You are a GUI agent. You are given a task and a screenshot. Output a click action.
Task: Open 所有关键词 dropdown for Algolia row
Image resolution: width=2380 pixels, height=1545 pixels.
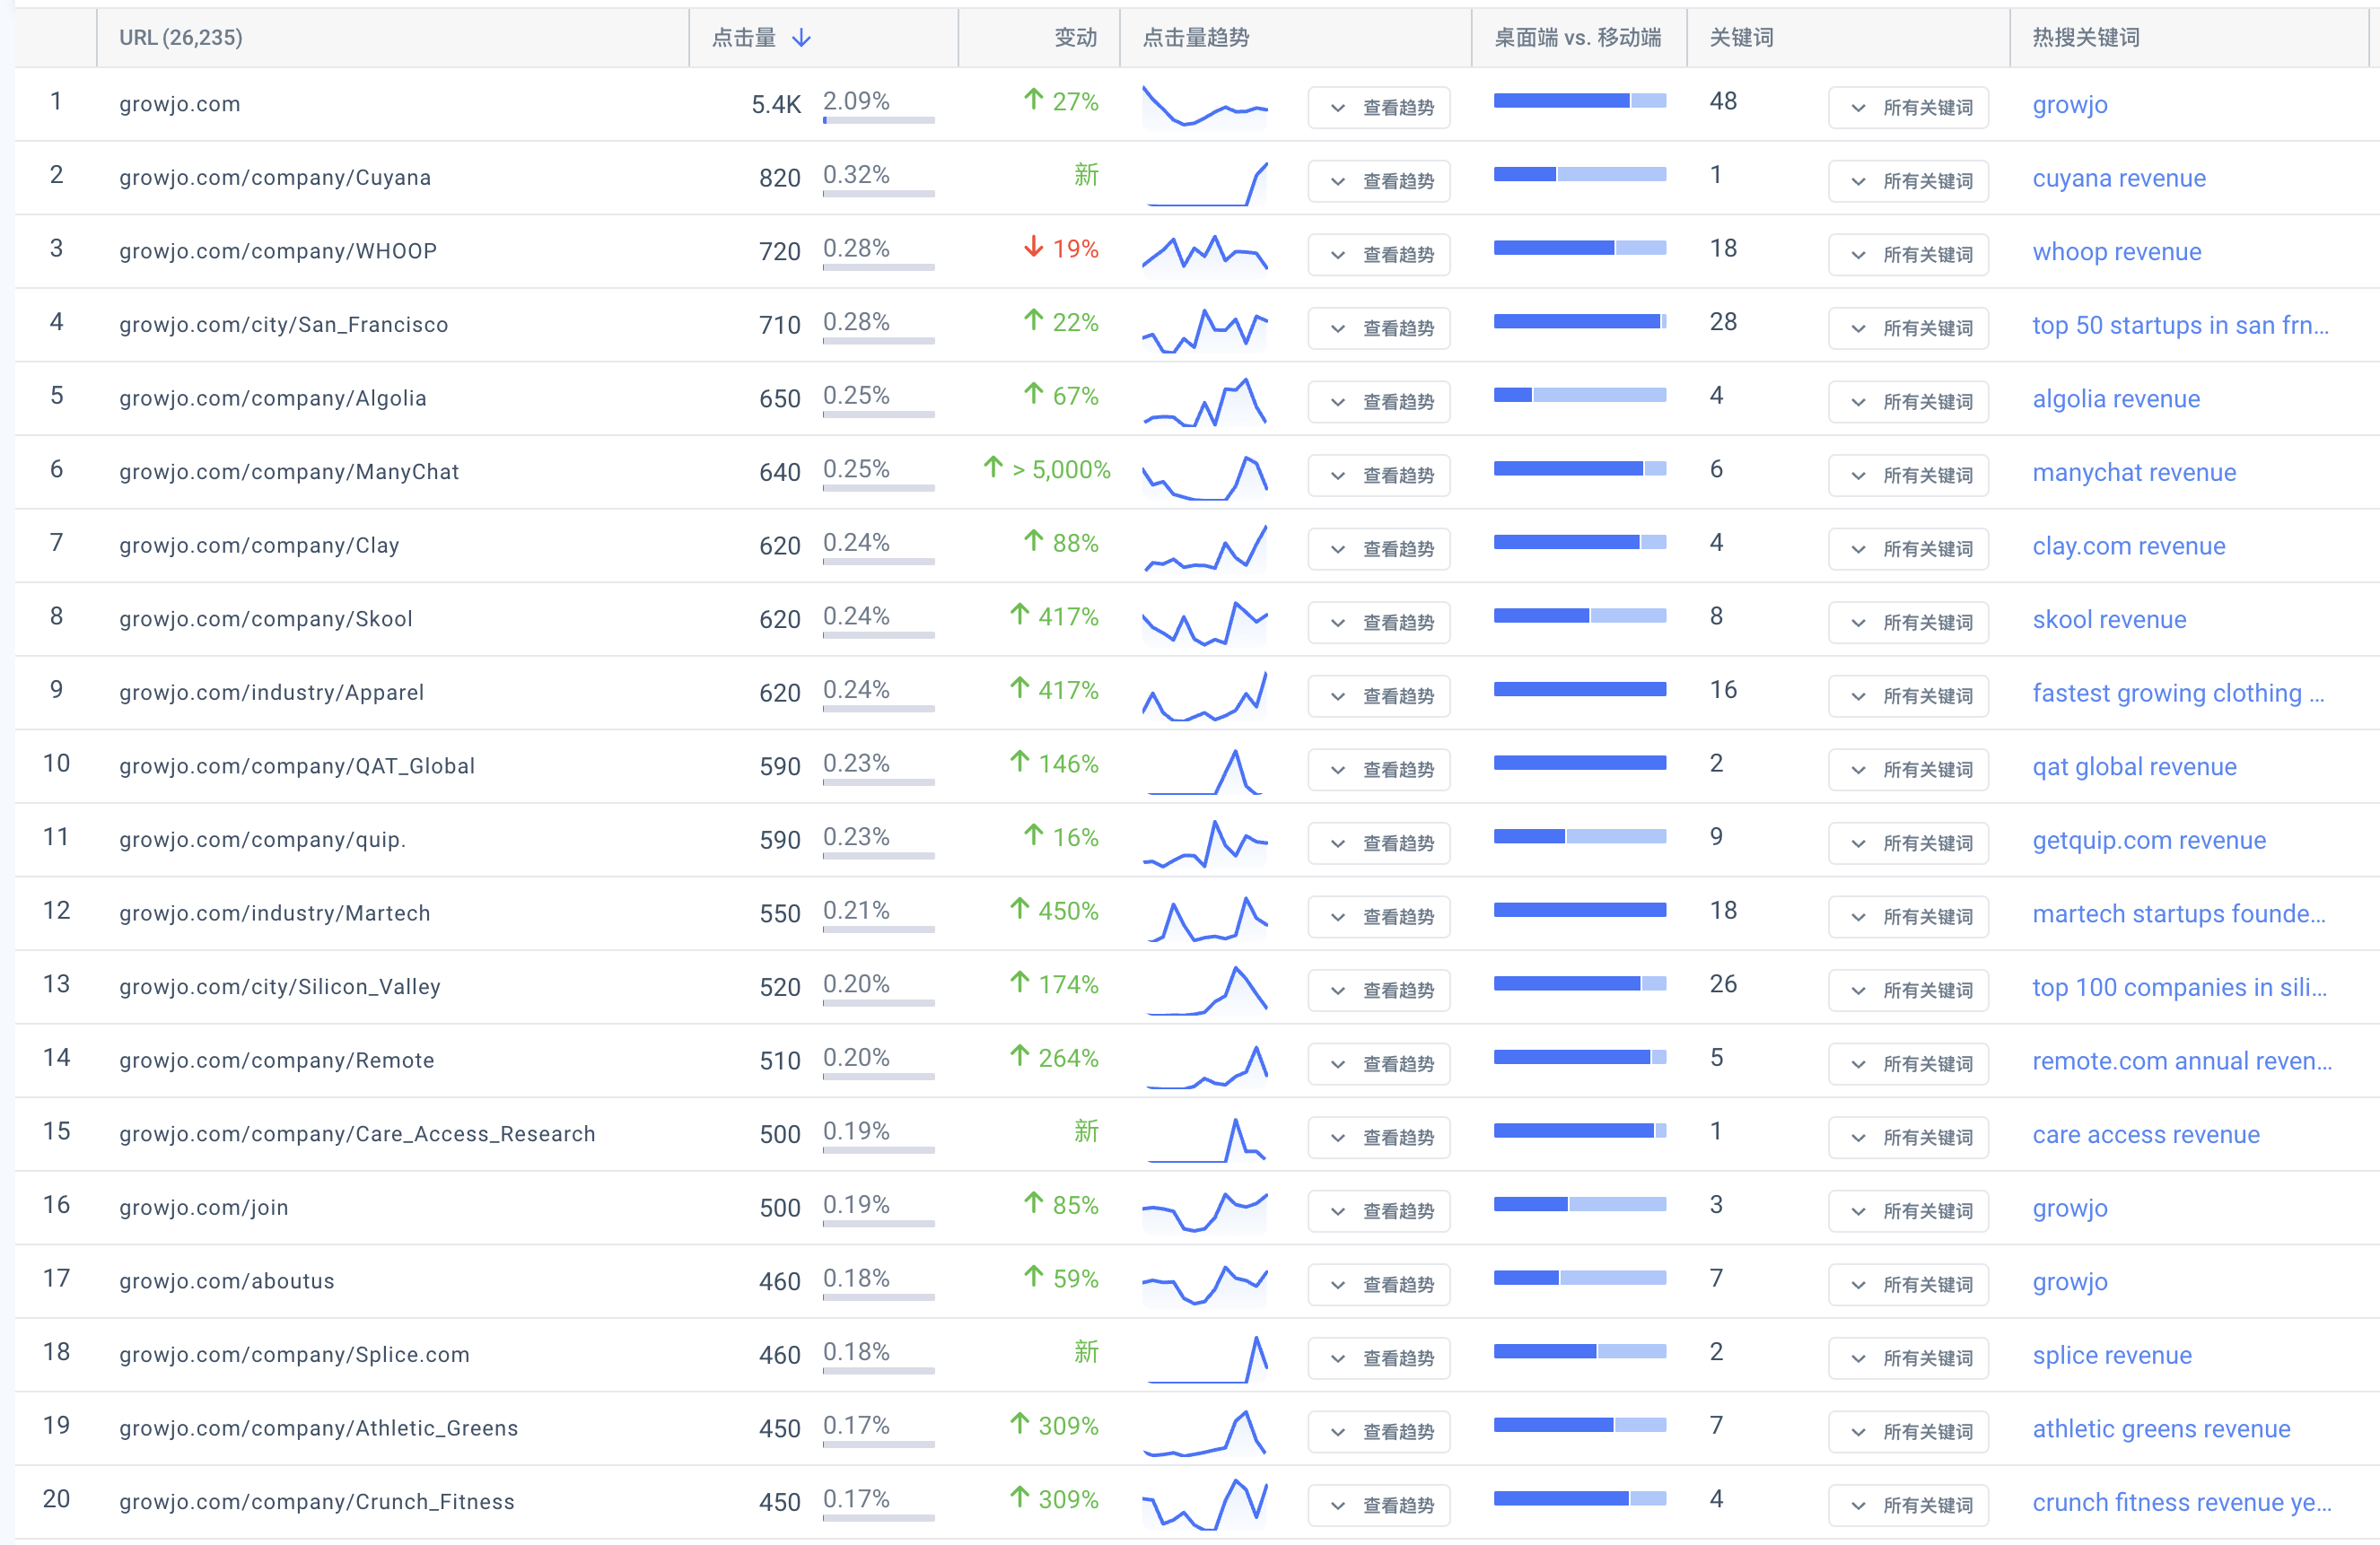click(x=1908, y=401)
